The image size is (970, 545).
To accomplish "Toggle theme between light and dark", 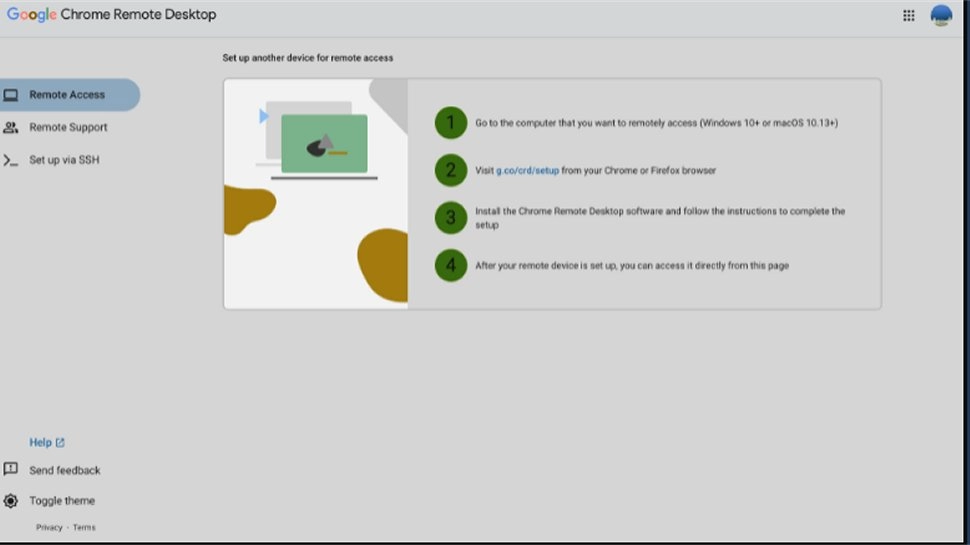I will tap(62, 500).
